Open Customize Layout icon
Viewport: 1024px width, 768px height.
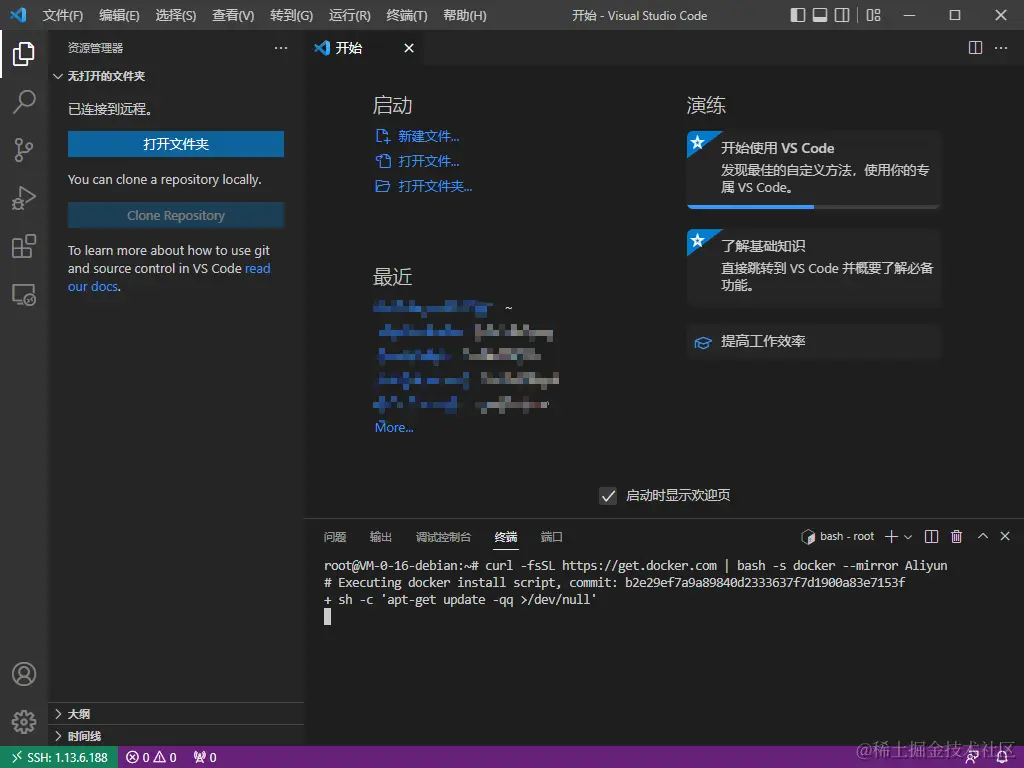(873, 15)
